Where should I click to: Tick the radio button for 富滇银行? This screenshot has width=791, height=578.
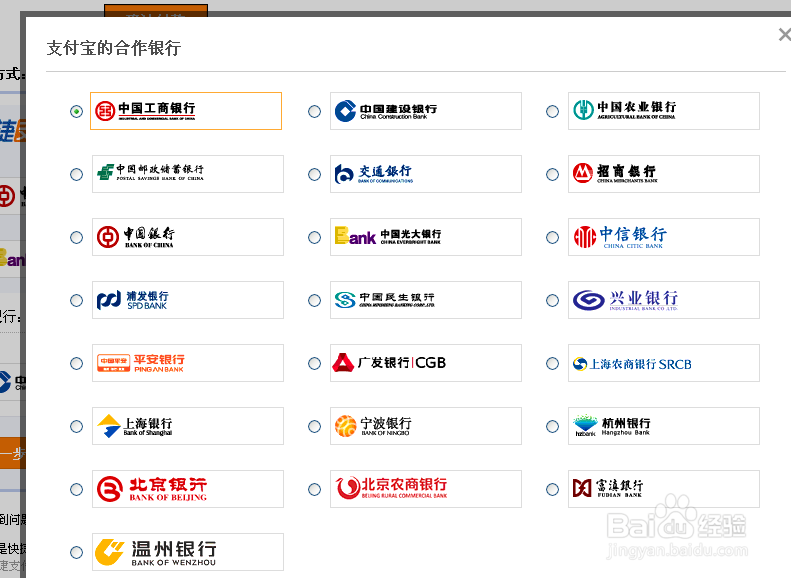pos(552,490)
